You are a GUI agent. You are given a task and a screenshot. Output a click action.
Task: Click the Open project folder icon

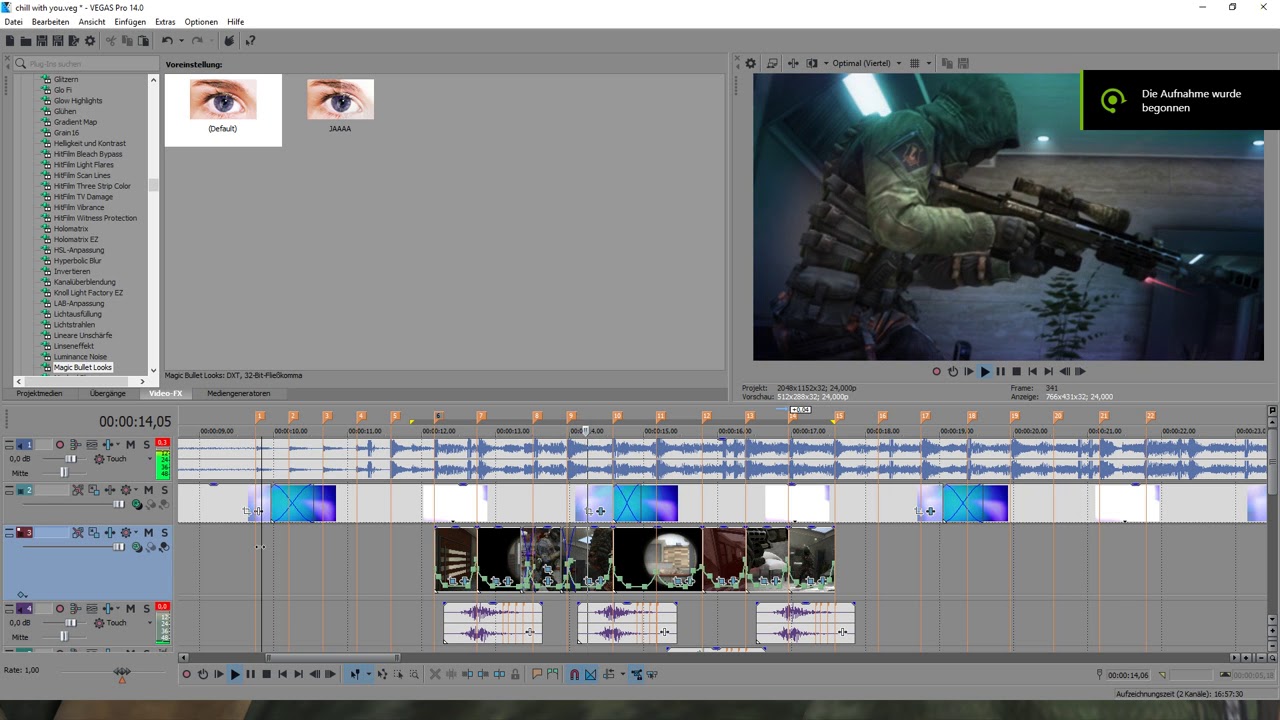click(26, 41)
